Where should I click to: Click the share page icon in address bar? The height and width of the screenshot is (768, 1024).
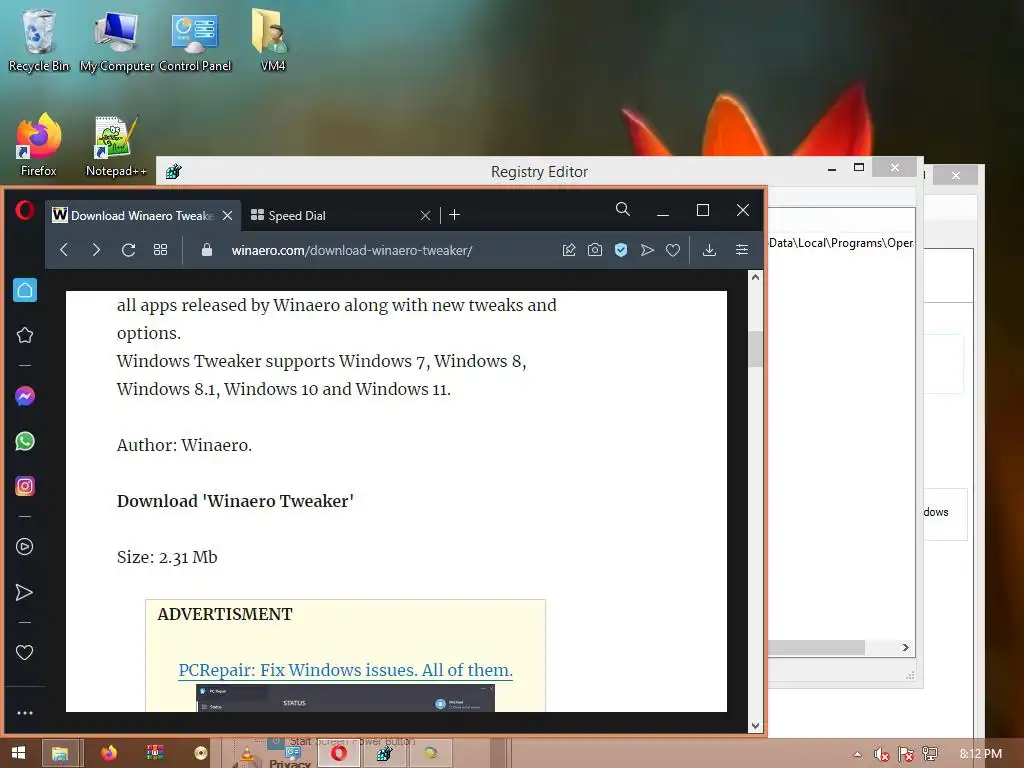click(x=569, y=250)
